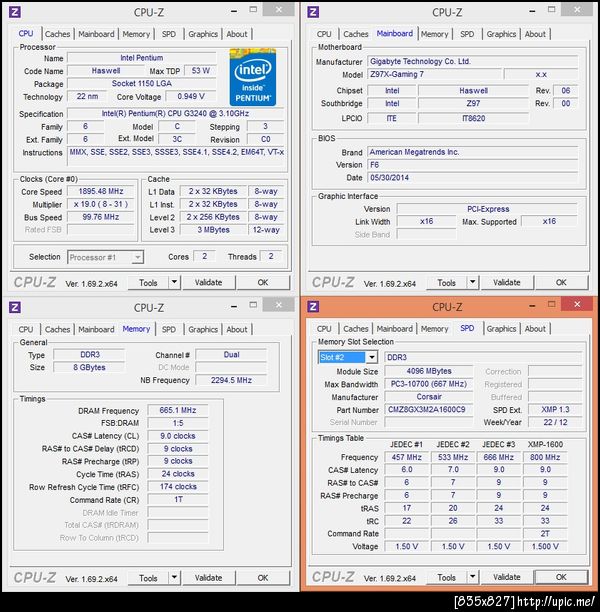Click Tools button in Memory window
The image size is (600, 612).
148,578
